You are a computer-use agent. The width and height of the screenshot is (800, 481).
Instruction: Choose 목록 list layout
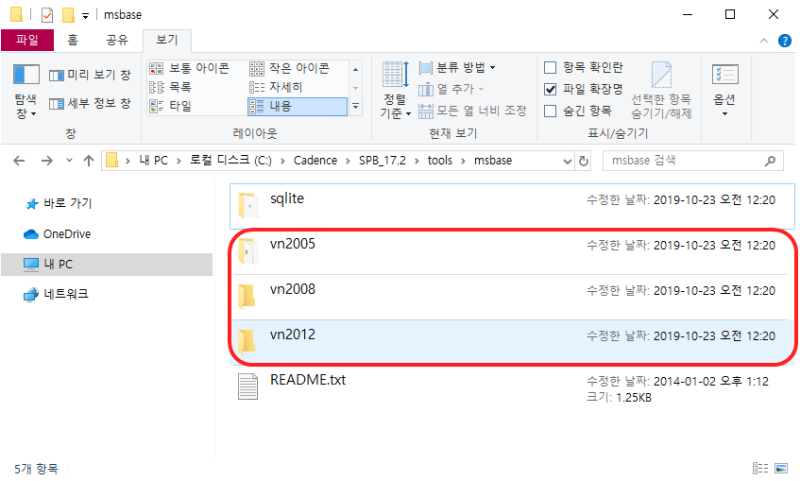point(170,87)
